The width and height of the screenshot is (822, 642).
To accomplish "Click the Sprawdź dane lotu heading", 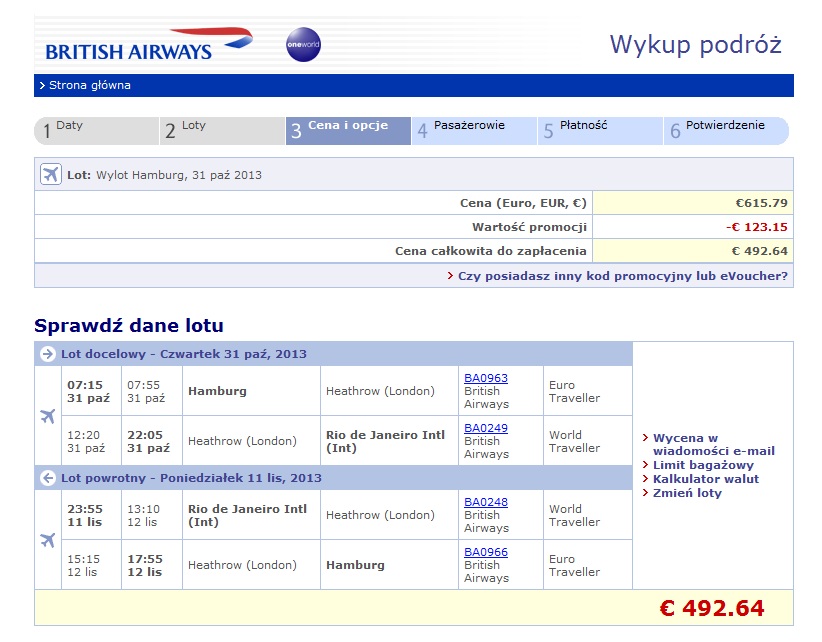I will click(x=129, y=325).
